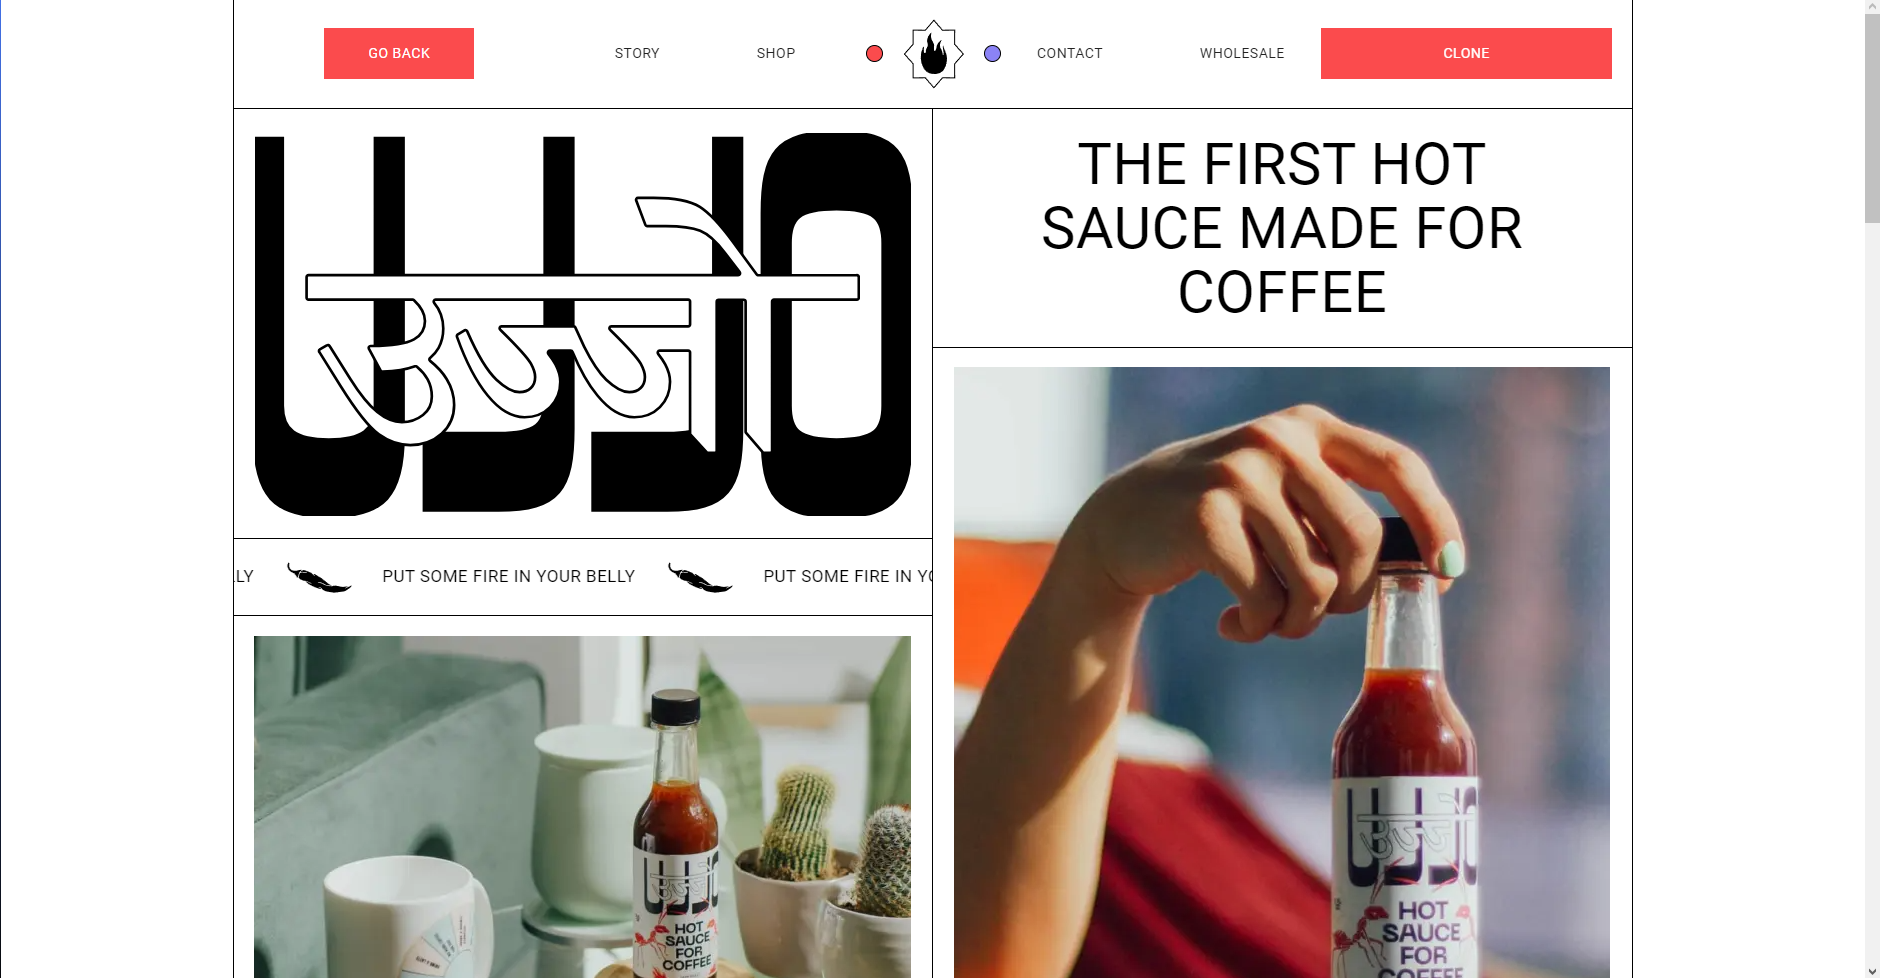This screenshot has width=1880, height=978.
Task: Click the red dot beside the flame logo
Action: (x=874, y=54)
